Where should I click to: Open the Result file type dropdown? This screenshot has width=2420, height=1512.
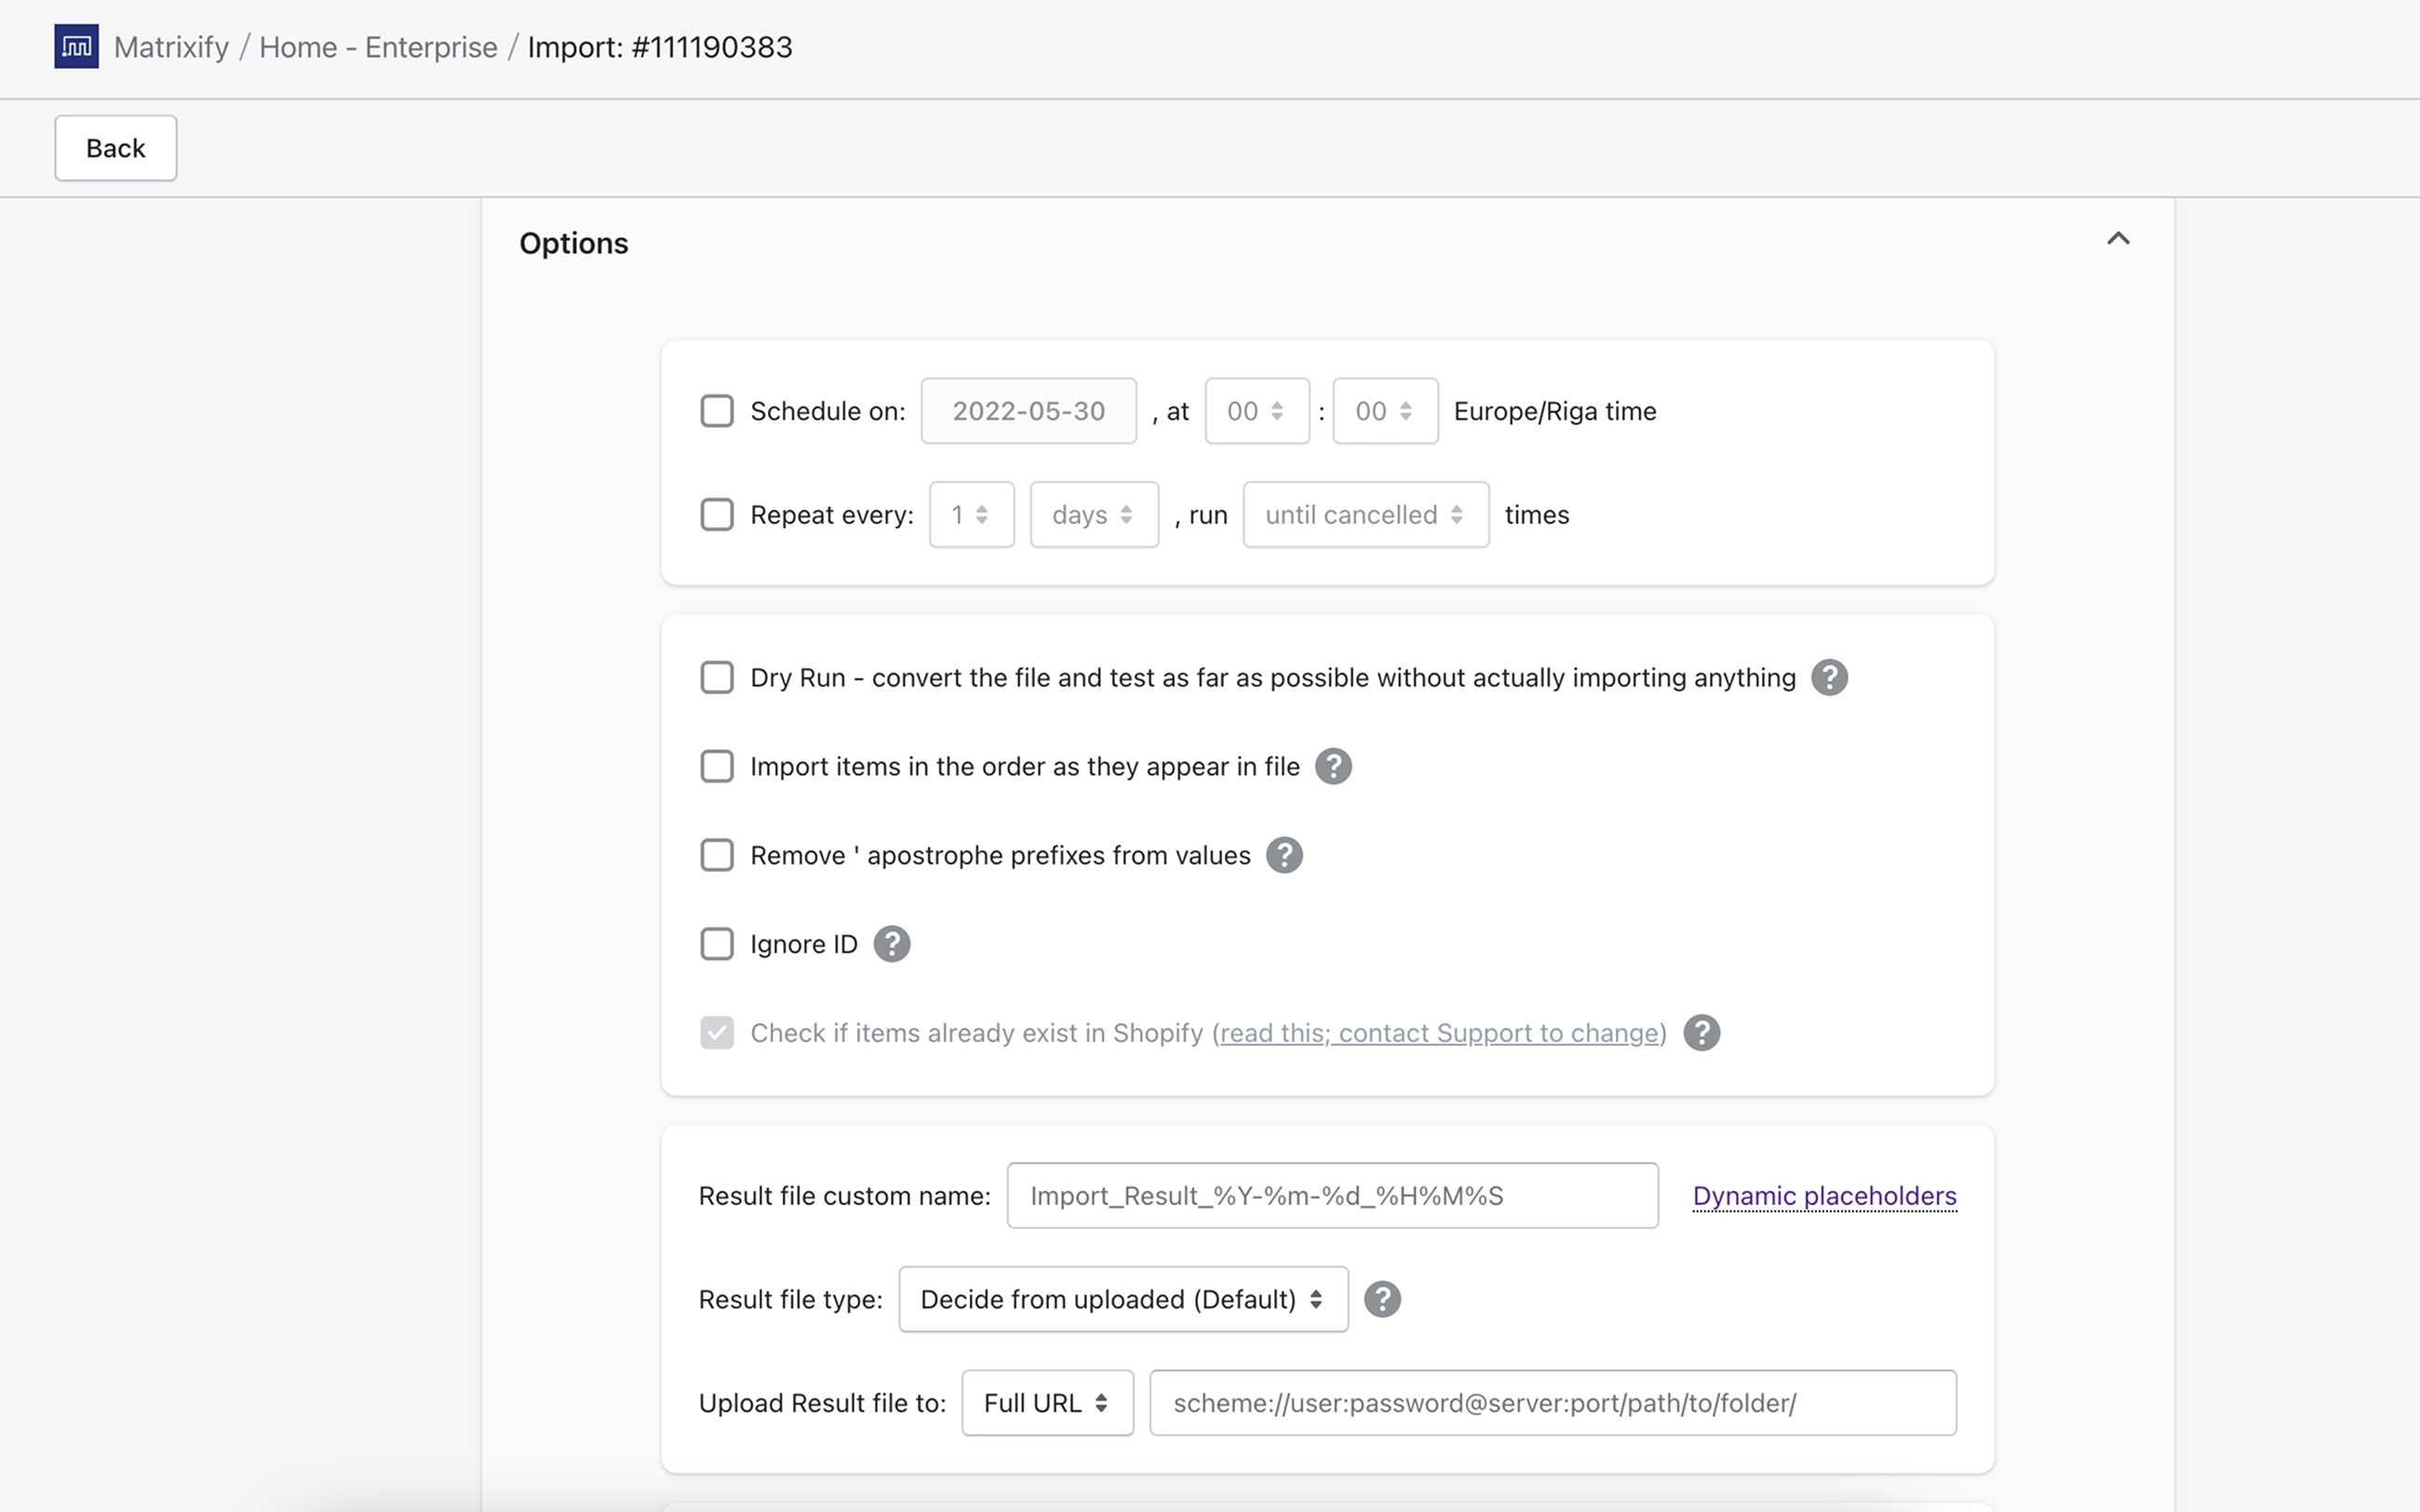[x=1122, y=1299]
